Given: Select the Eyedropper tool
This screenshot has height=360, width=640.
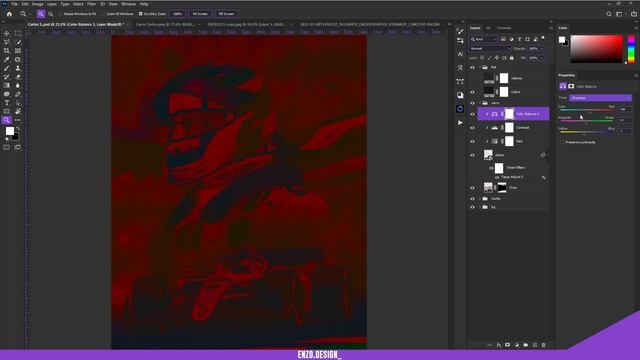Looking at the screenshot, I should coord(7,60).
